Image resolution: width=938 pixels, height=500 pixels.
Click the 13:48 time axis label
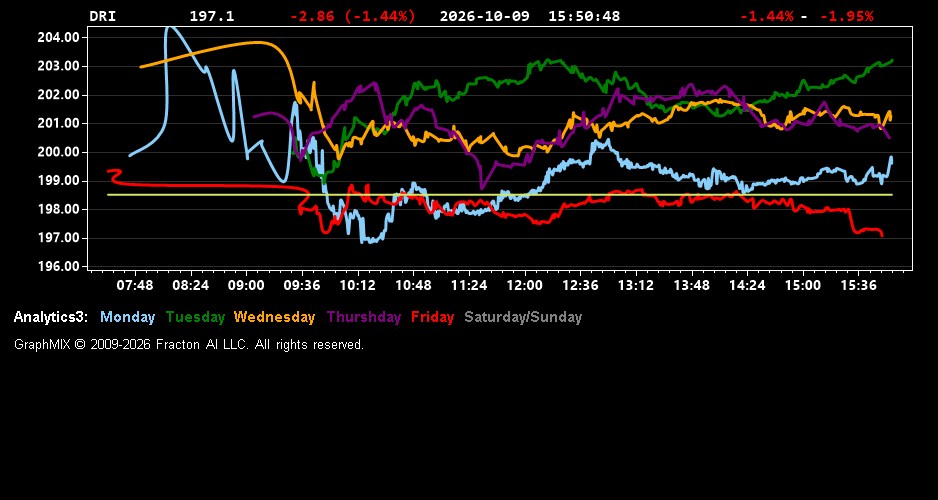[692, 285]
